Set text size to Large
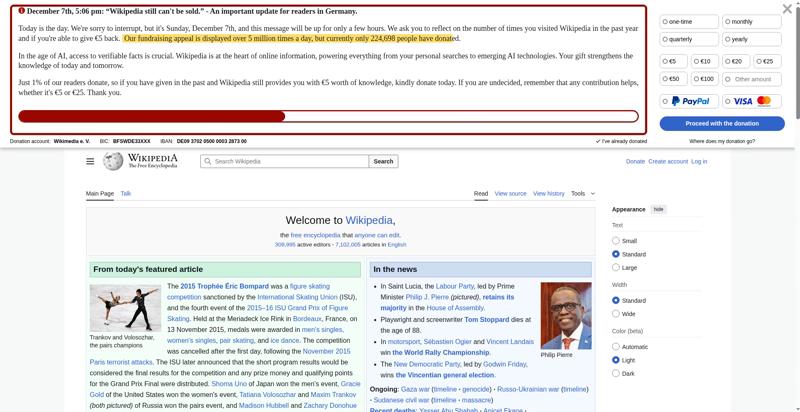Screen dimensions: 800x412 616,268
